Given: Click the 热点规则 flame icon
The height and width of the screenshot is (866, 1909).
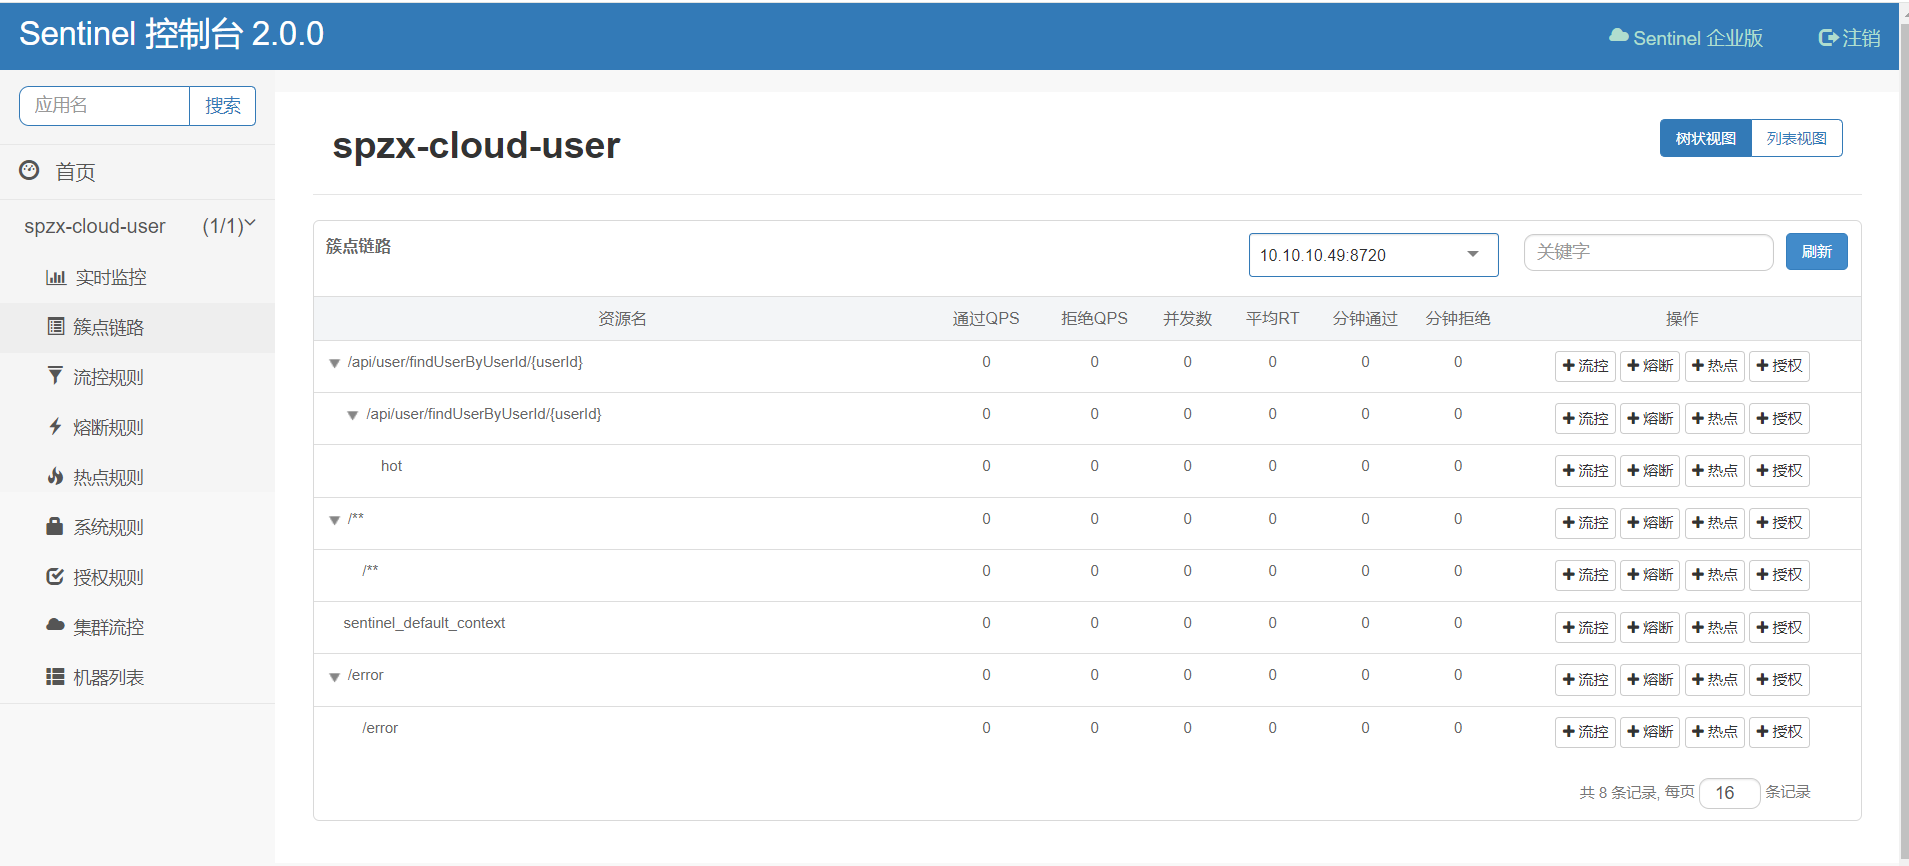Looking at the screenshot, I should [x=55, y=477].
